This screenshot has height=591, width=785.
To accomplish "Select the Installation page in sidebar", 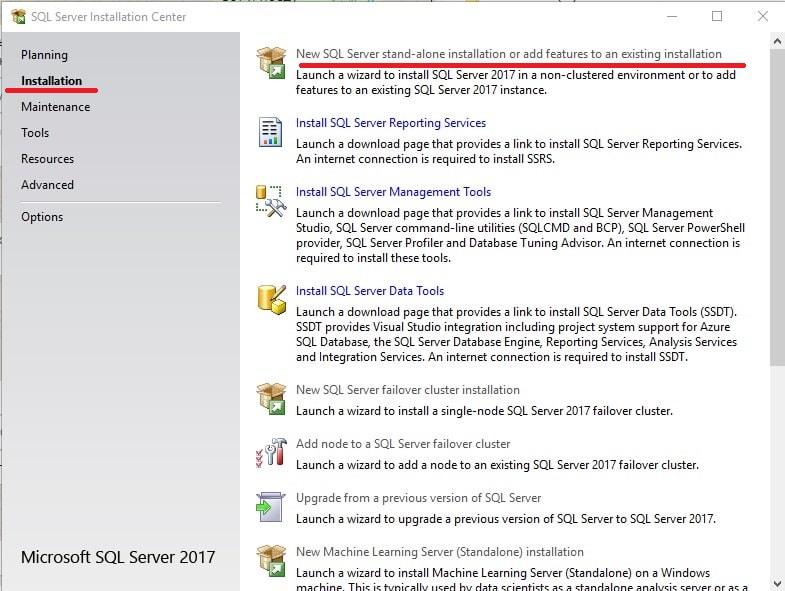I will pos(52,81).
